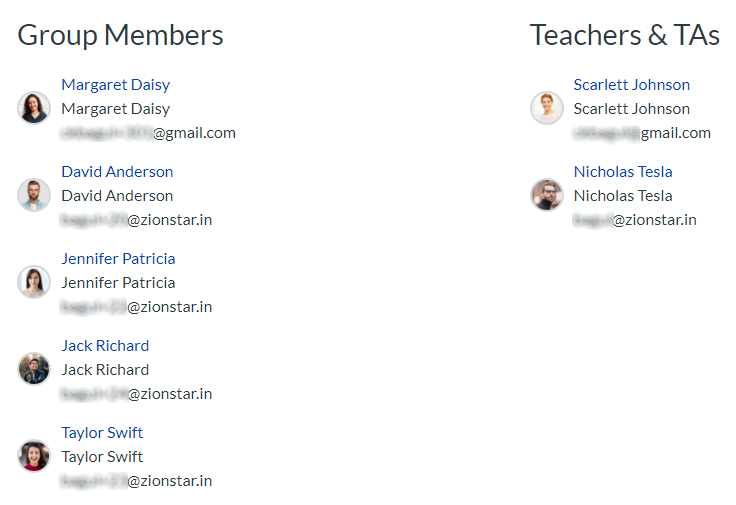
Task: Follow the blue Jack Richard link
Action: point(105,346)
